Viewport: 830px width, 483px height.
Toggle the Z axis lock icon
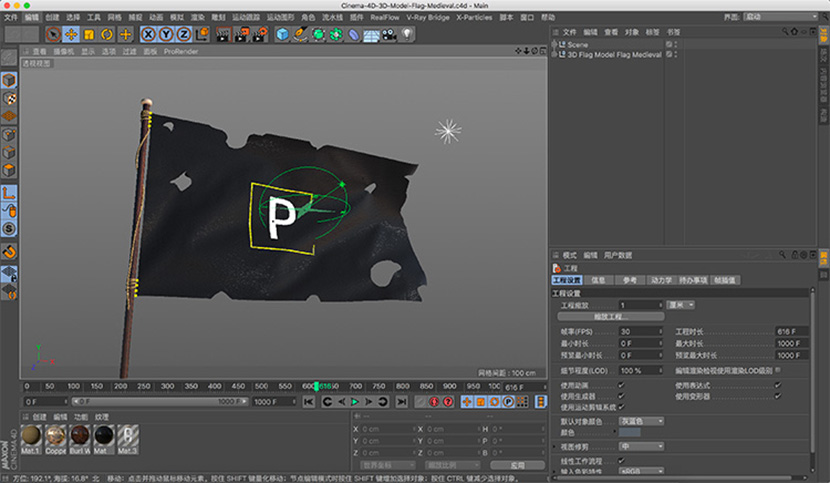click(x=186, y=34)
